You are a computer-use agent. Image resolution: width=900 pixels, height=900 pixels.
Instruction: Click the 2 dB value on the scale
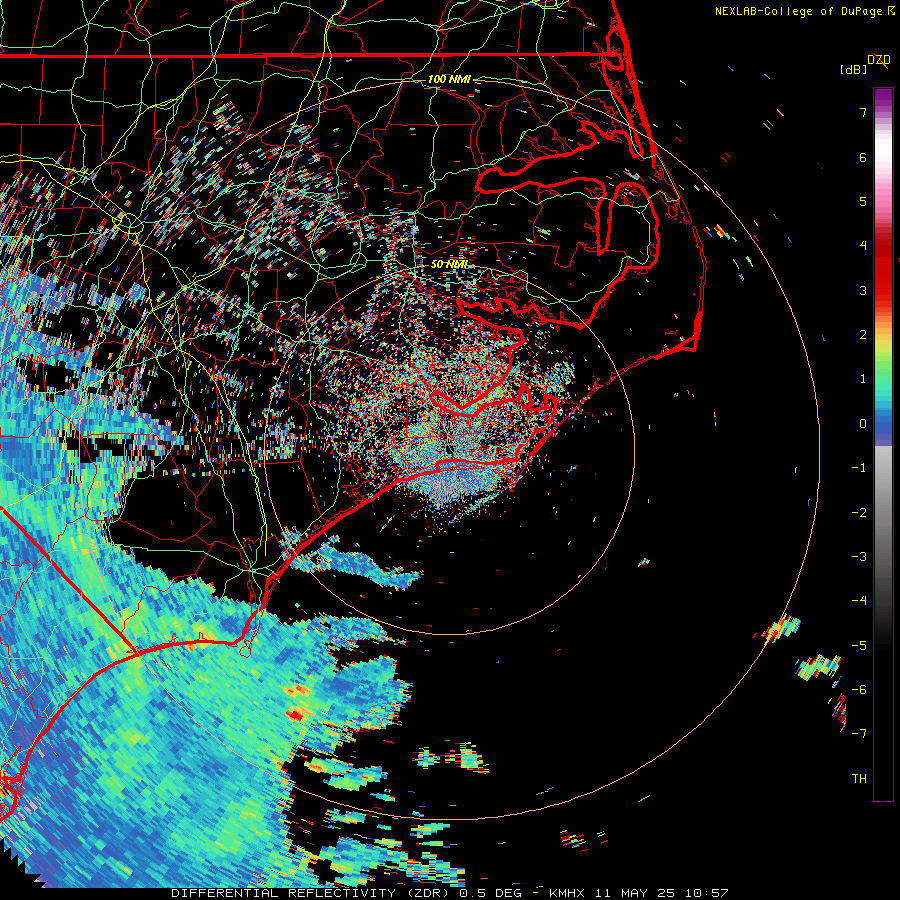[863, 335]
